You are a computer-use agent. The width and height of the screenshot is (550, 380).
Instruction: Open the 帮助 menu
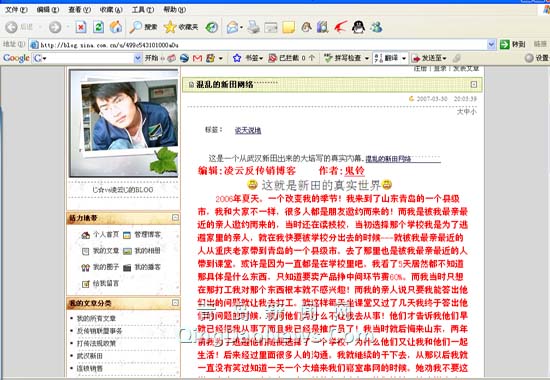(175, 10)
